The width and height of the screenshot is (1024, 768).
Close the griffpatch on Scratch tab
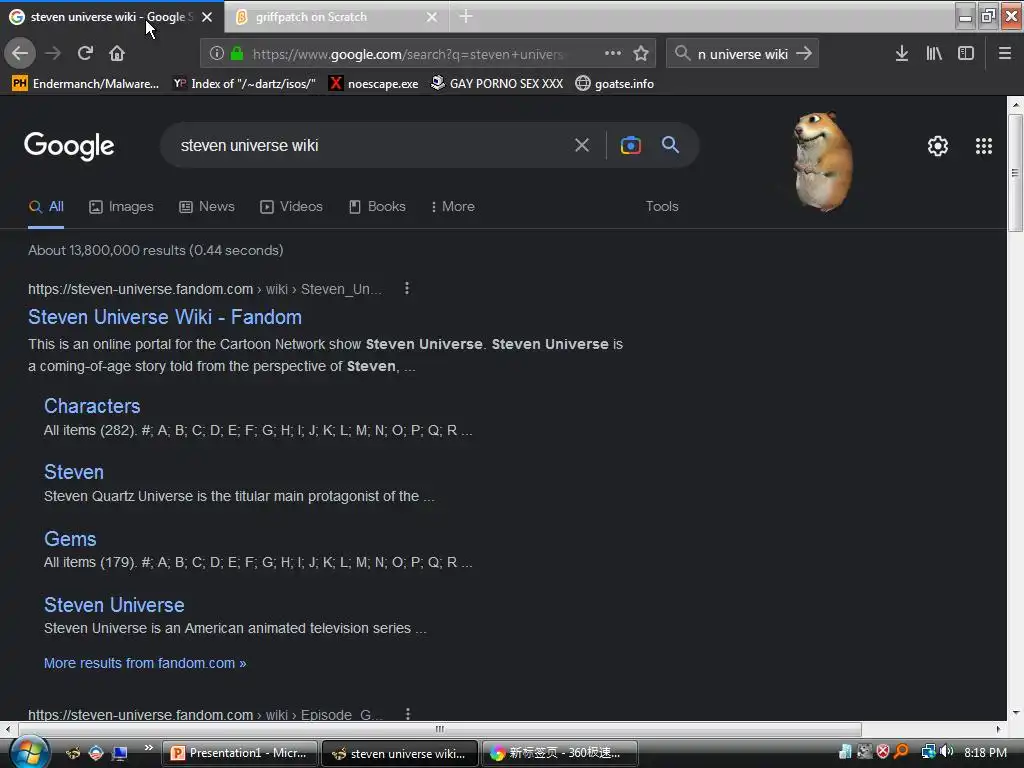432,17
